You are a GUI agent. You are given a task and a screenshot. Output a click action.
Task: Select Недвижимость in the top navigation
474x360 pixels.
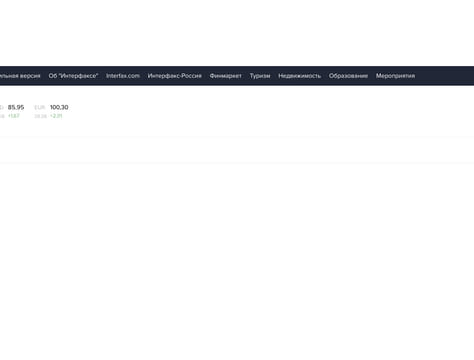pos(299,76)
